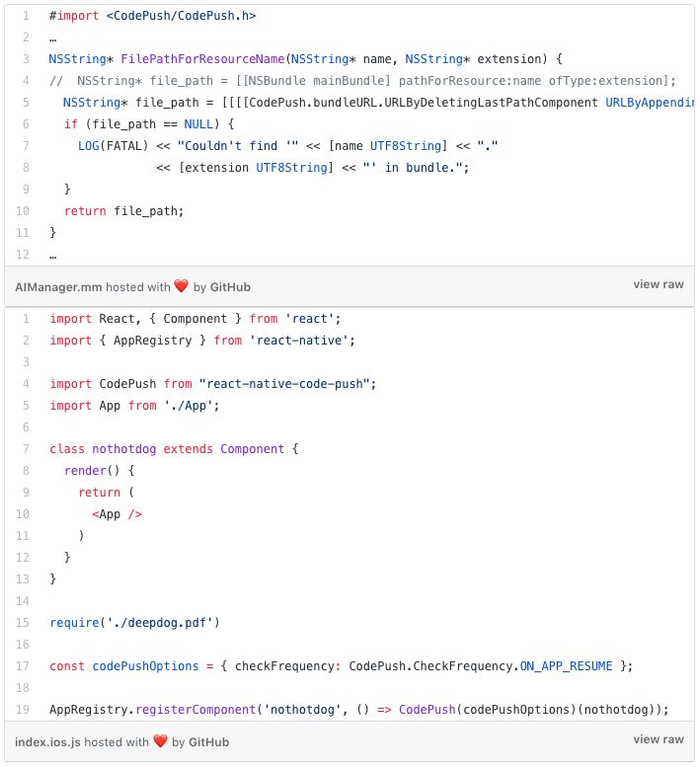
Task: View raw for the index.ios.js gist
Action: [658, 740]
